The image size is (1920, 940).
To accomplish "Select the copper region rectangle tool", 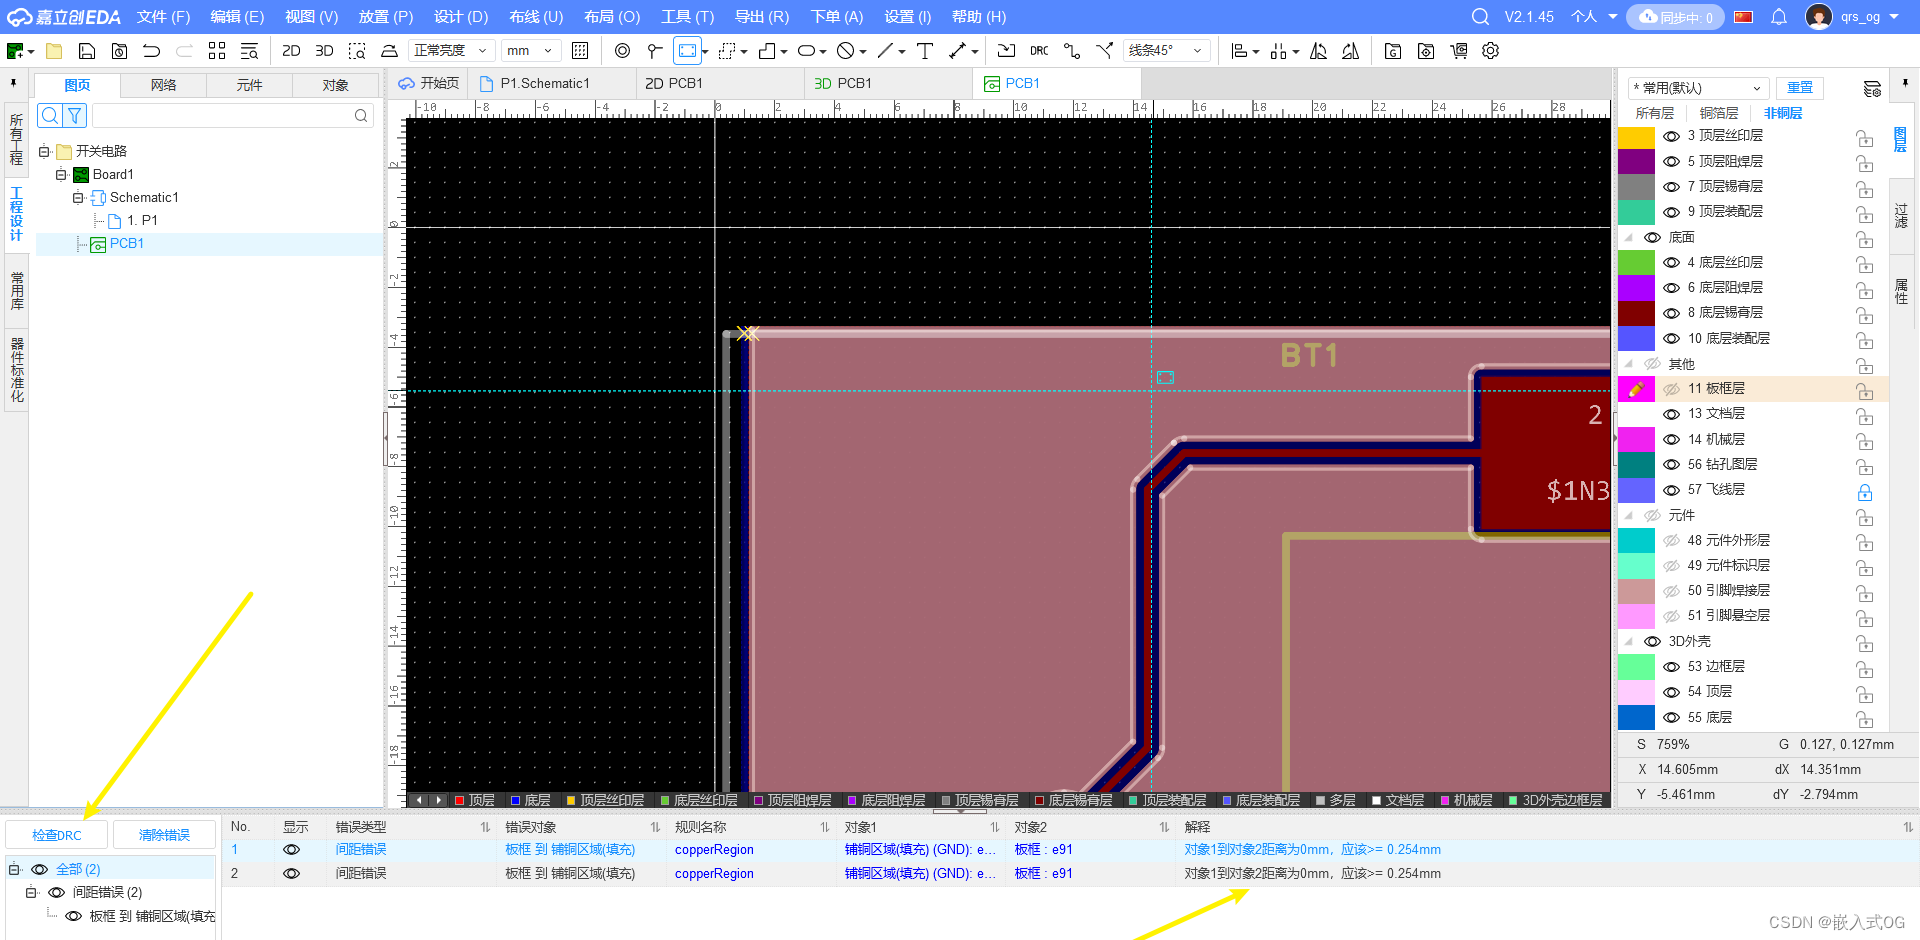I will tap(687, 51).
